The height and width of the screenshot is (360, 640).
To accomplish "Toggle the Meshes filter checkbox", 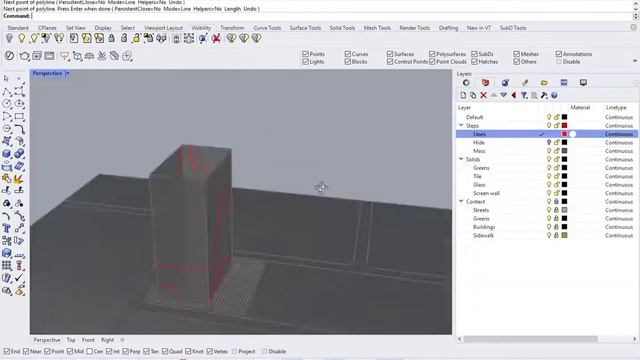I will click(516, 54).
